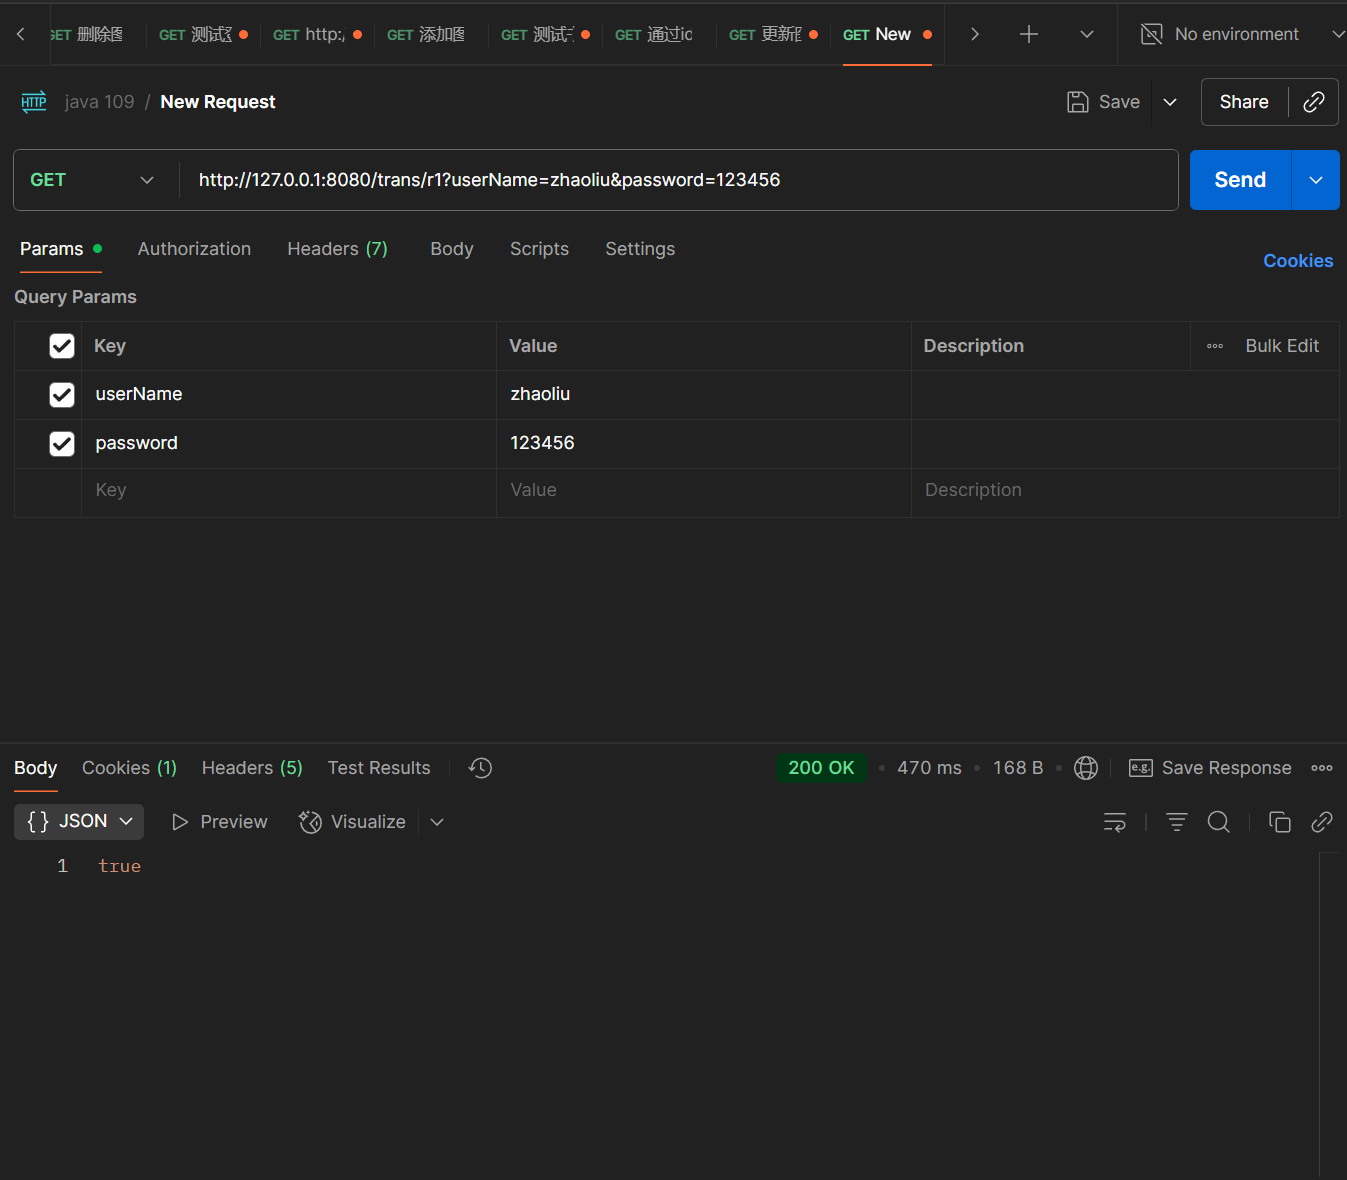The width and height of the screenshot is (1347, 1180).
Task: Uncheck the userName parameter checkbox
Action: coord(62,395)
